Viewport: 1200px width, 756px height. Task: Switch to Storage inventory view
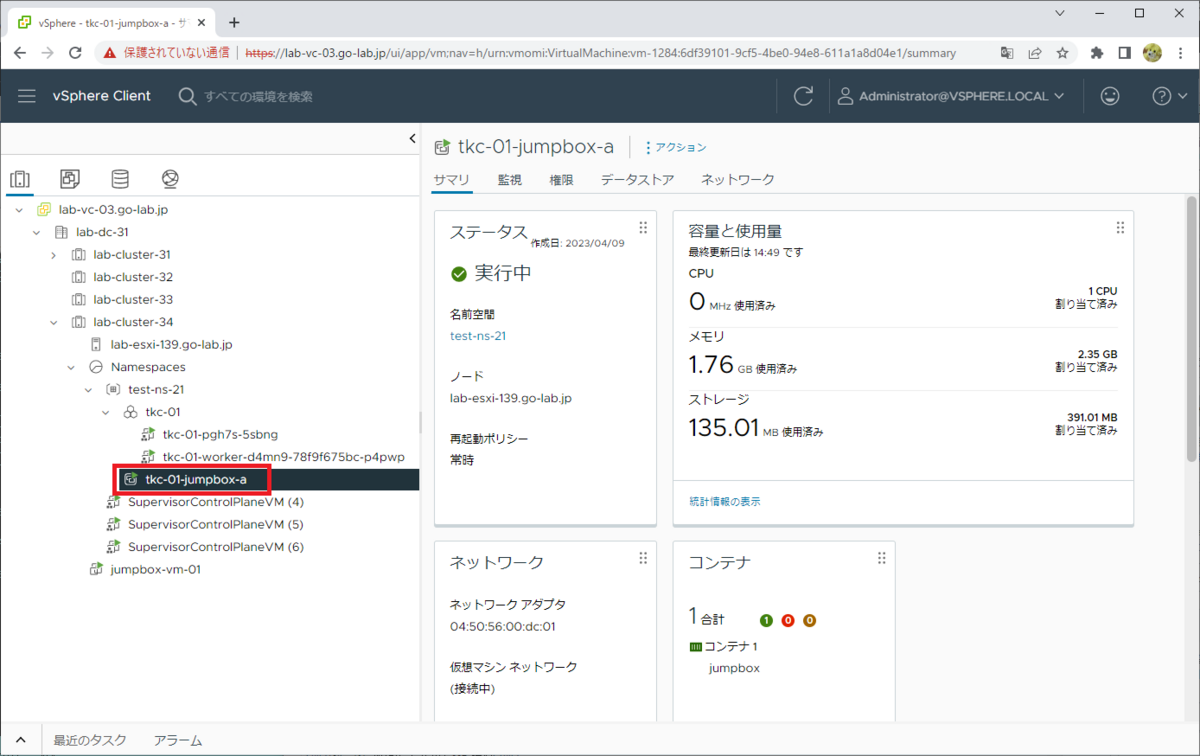120,179
